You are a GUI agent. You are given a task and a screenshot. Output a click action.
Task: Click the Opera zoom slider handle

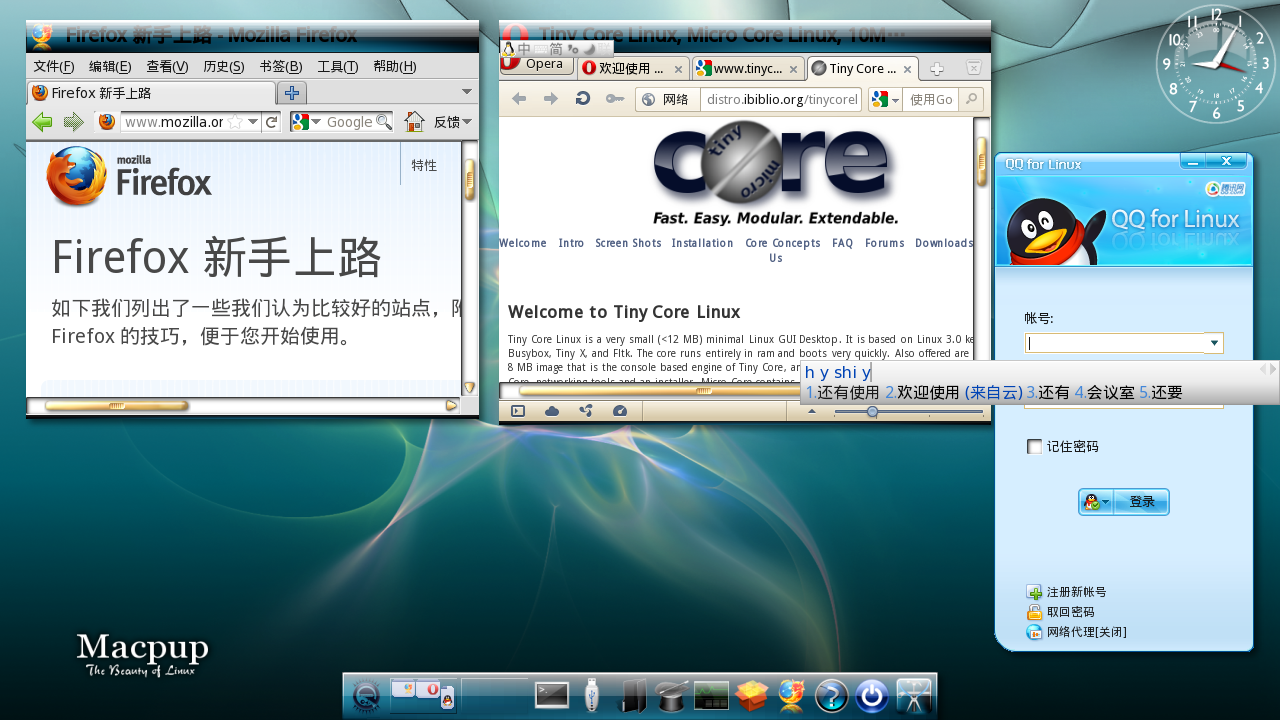coord(872,411)
